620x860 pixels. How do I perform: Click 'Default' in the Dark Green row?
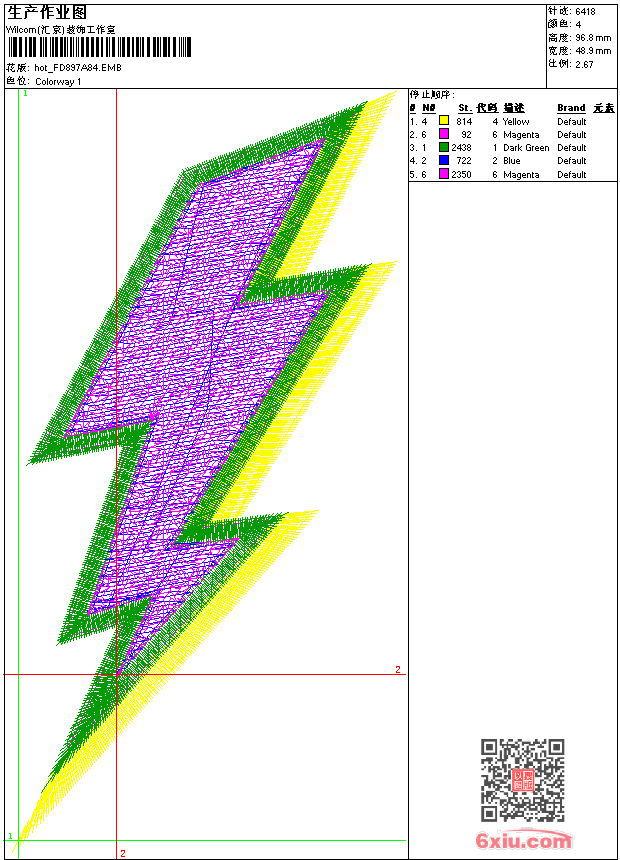coord(572,148)
